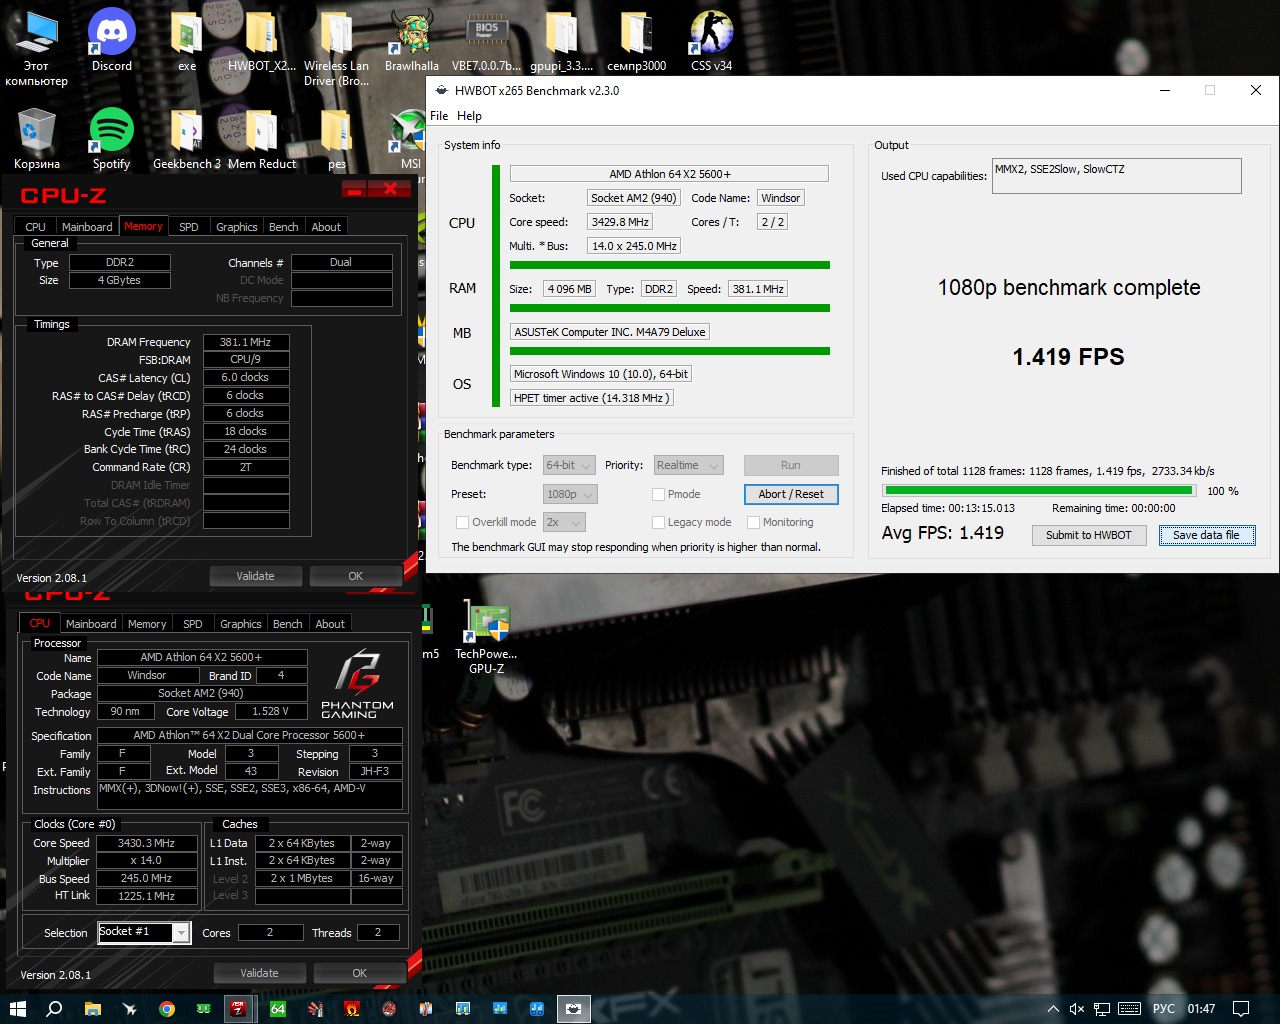Open the Discord desktop shortcut

coord(112,40)
